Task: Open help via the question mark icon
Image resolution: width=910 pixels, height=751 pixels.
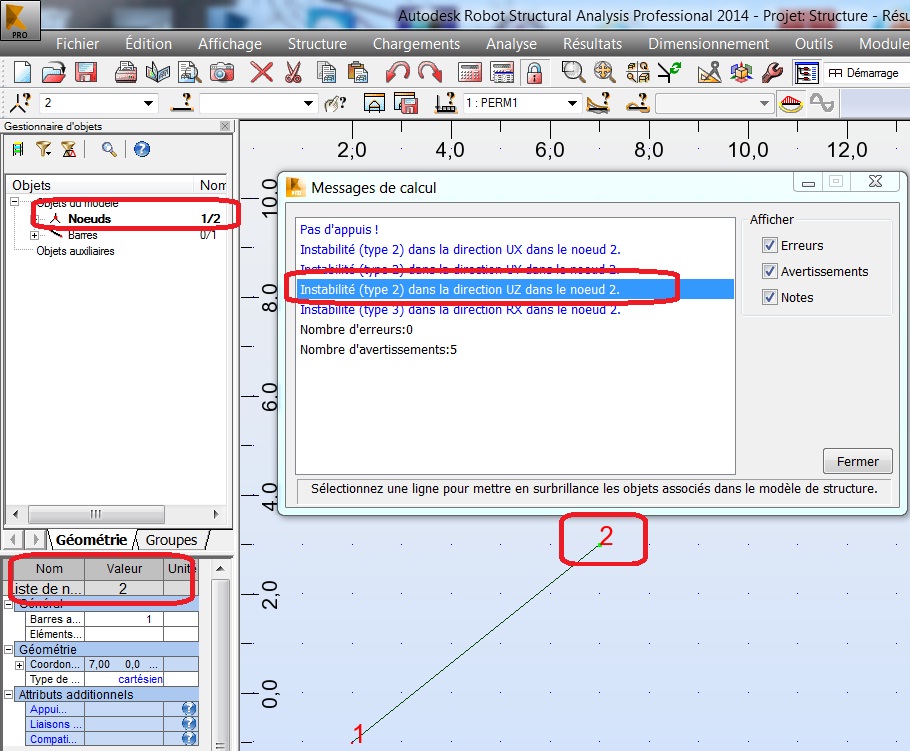Action: 141,149
